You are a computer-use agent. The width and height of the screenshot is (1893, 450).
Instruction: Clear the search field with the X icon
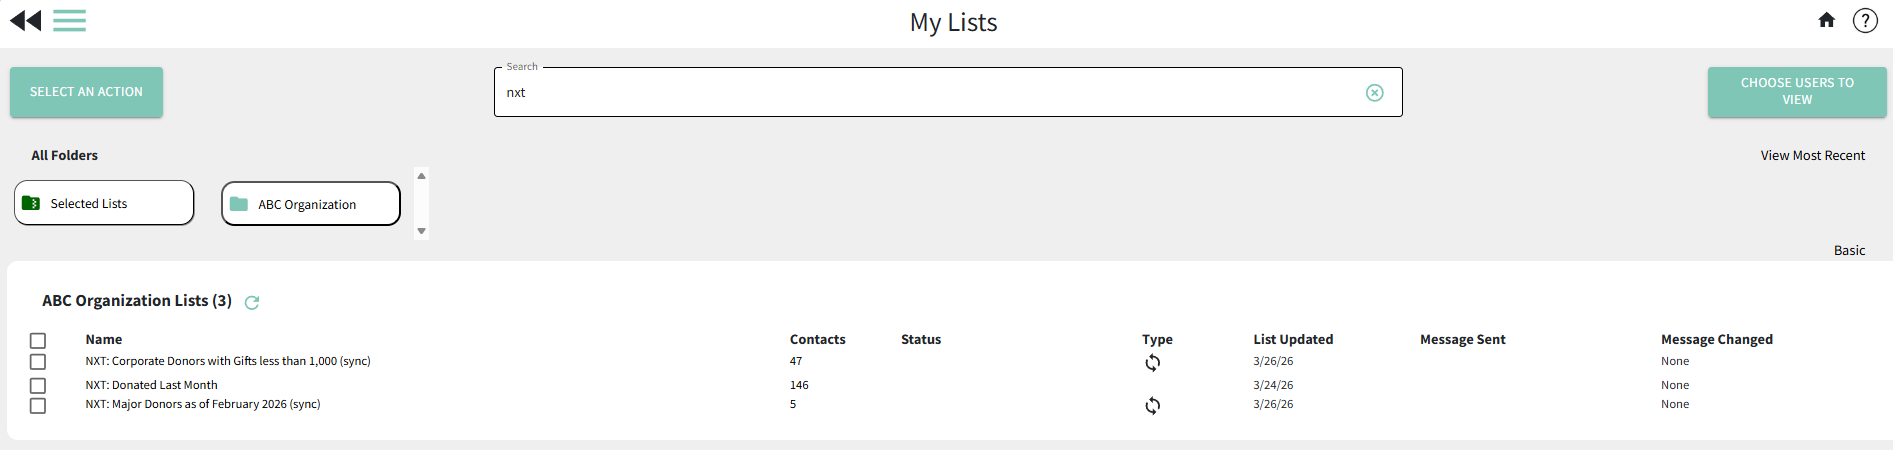tap(1374, 93)
